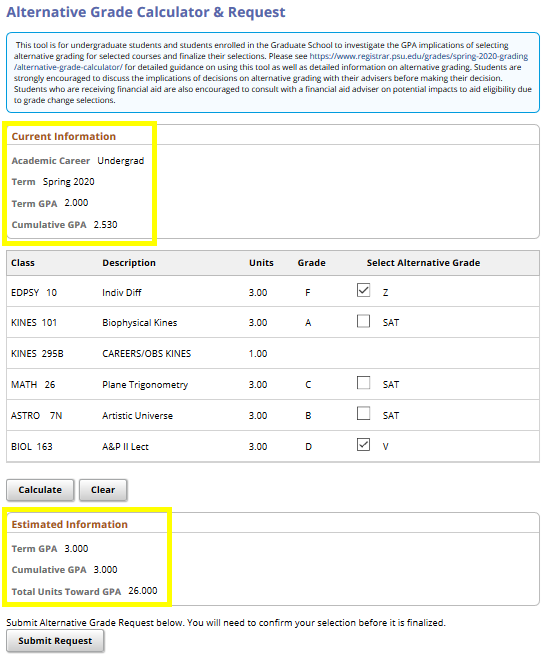Click the Plane Trigonometry description
Viewport: 552px width, 669px height.
coord(145,385)
